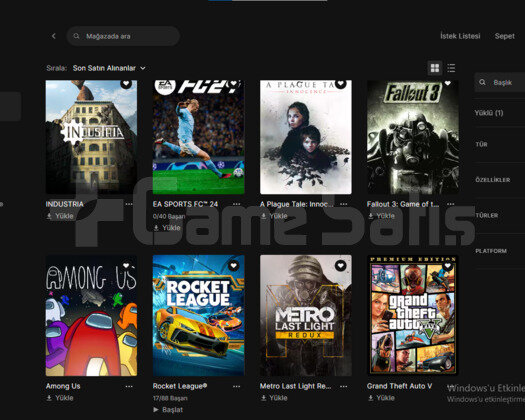Select the Grand Theft Auto V title text

click(x=399, y=386)
